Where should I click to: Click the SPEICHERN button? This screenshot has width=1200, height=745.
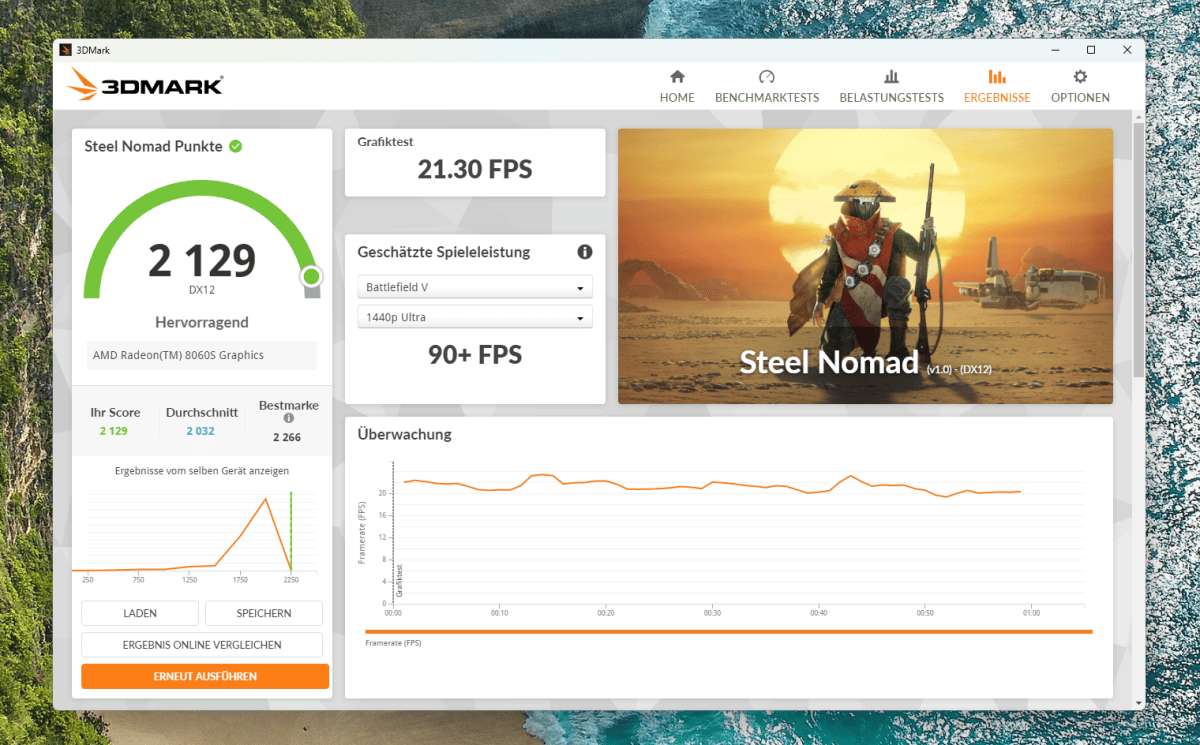tap(264, 613)
